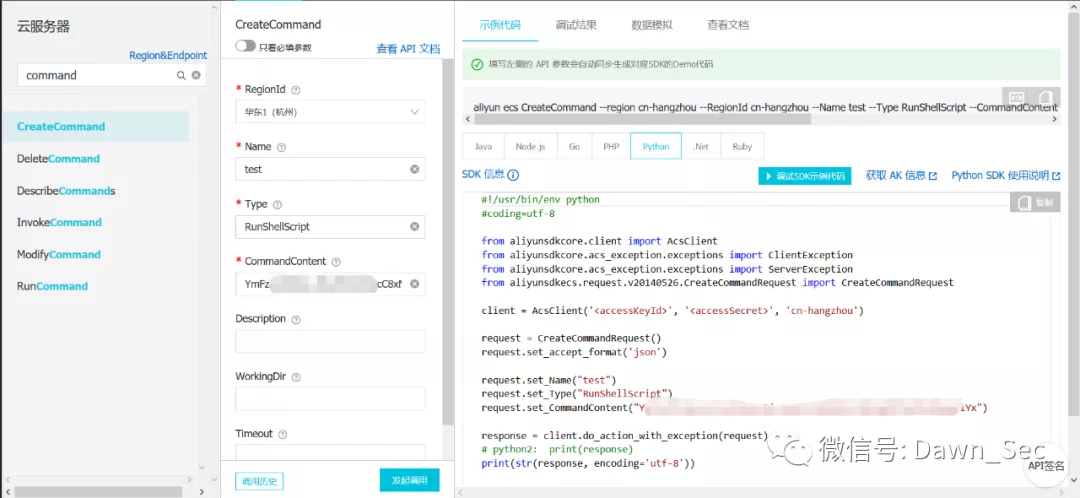Screen dimensions: 1080x498
Task: Switch to 调试结果 tab
Action: (x=576, y=25)
